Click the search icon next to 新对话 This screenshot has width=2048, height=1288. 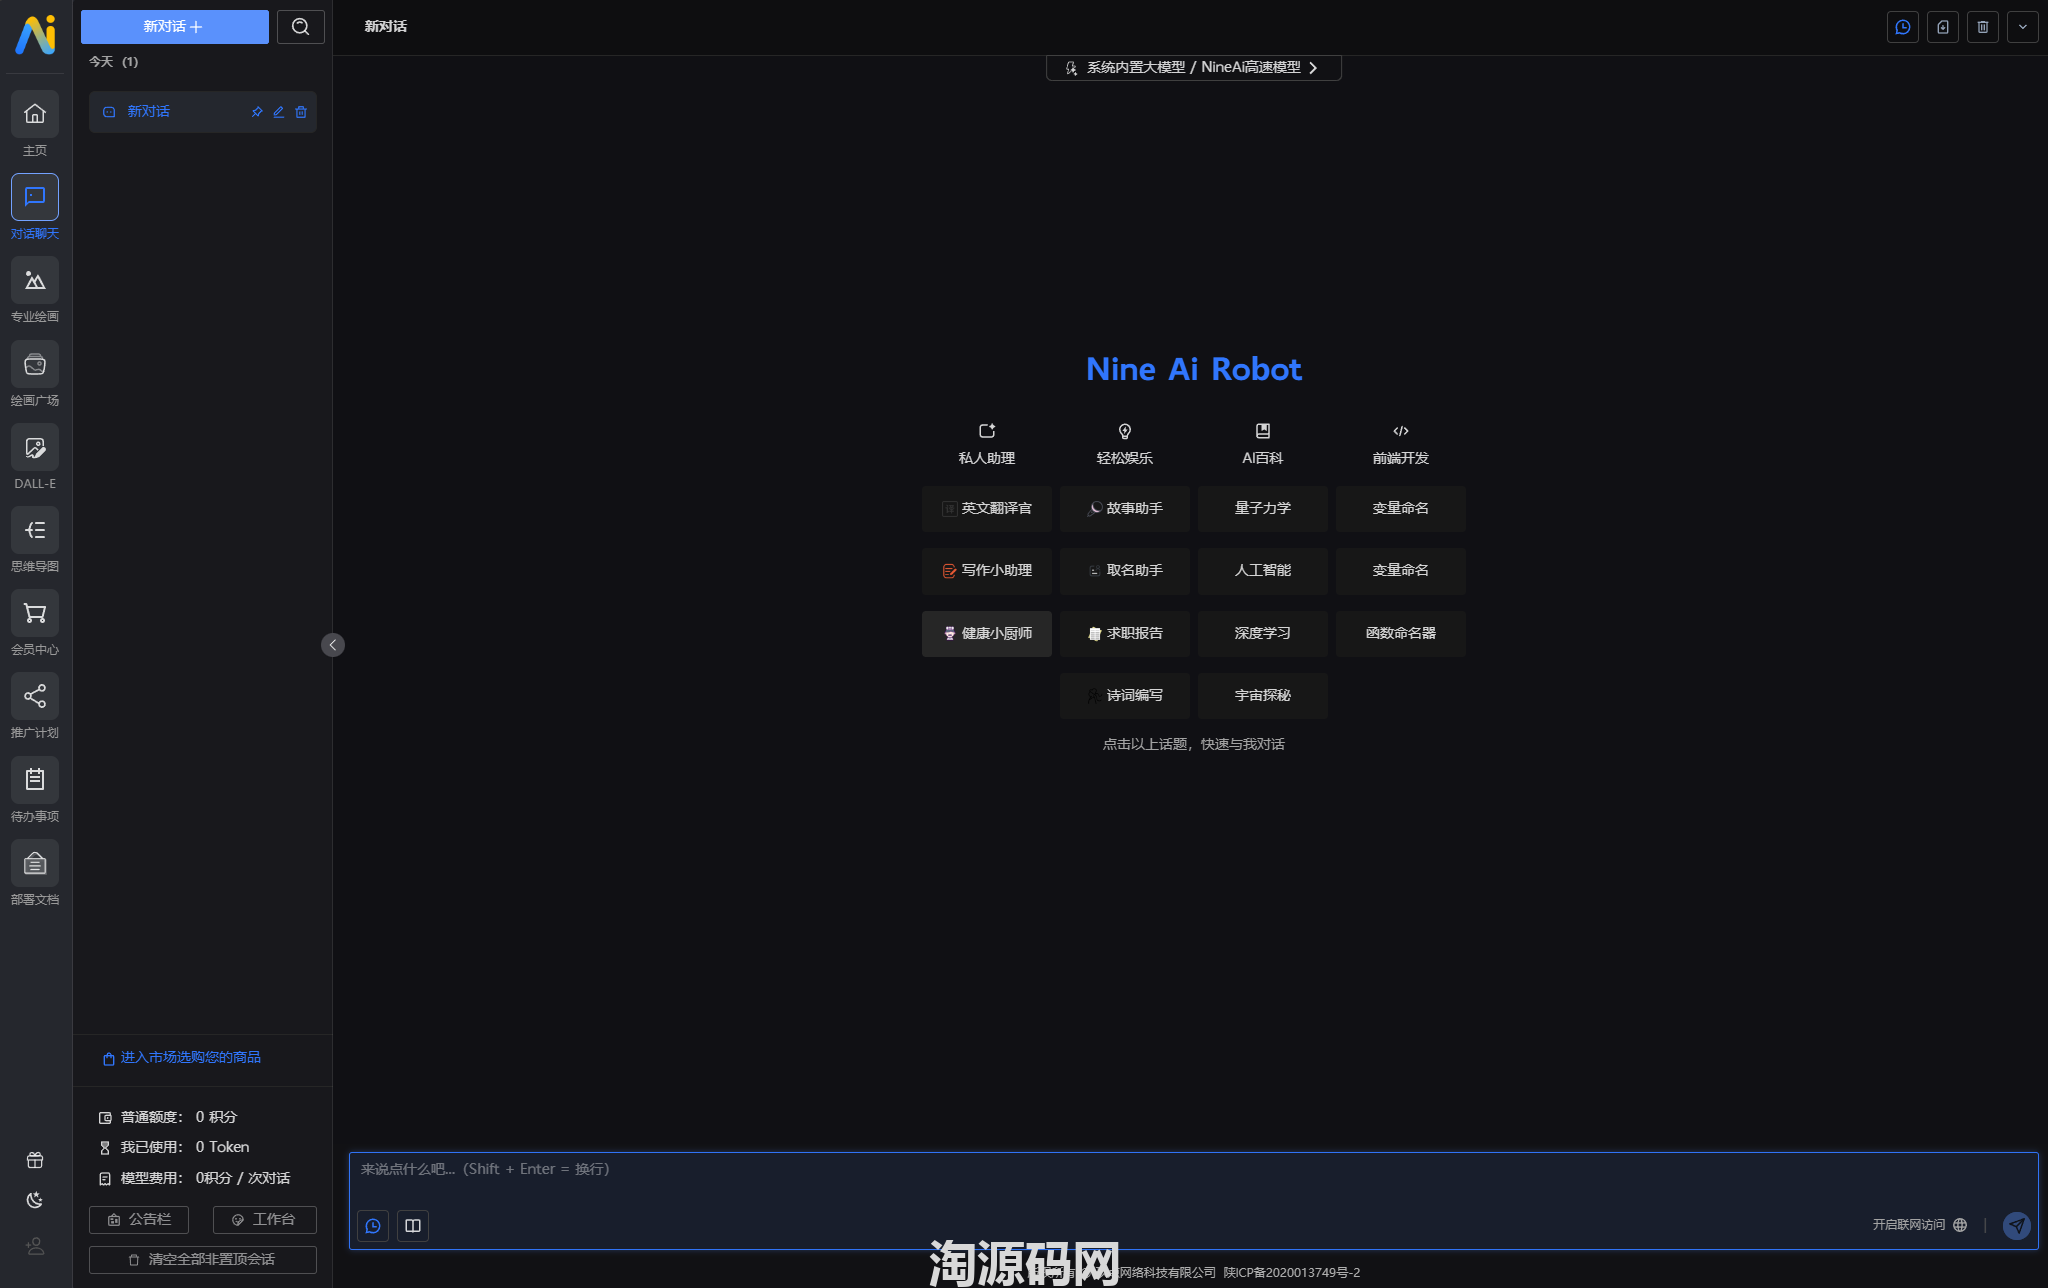pos(301,27)
